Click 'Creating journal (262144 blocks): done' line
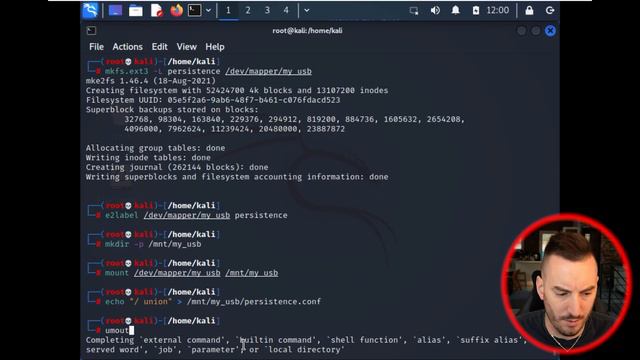The height and width of the screenshot is (360, 640). pos(177,167)
